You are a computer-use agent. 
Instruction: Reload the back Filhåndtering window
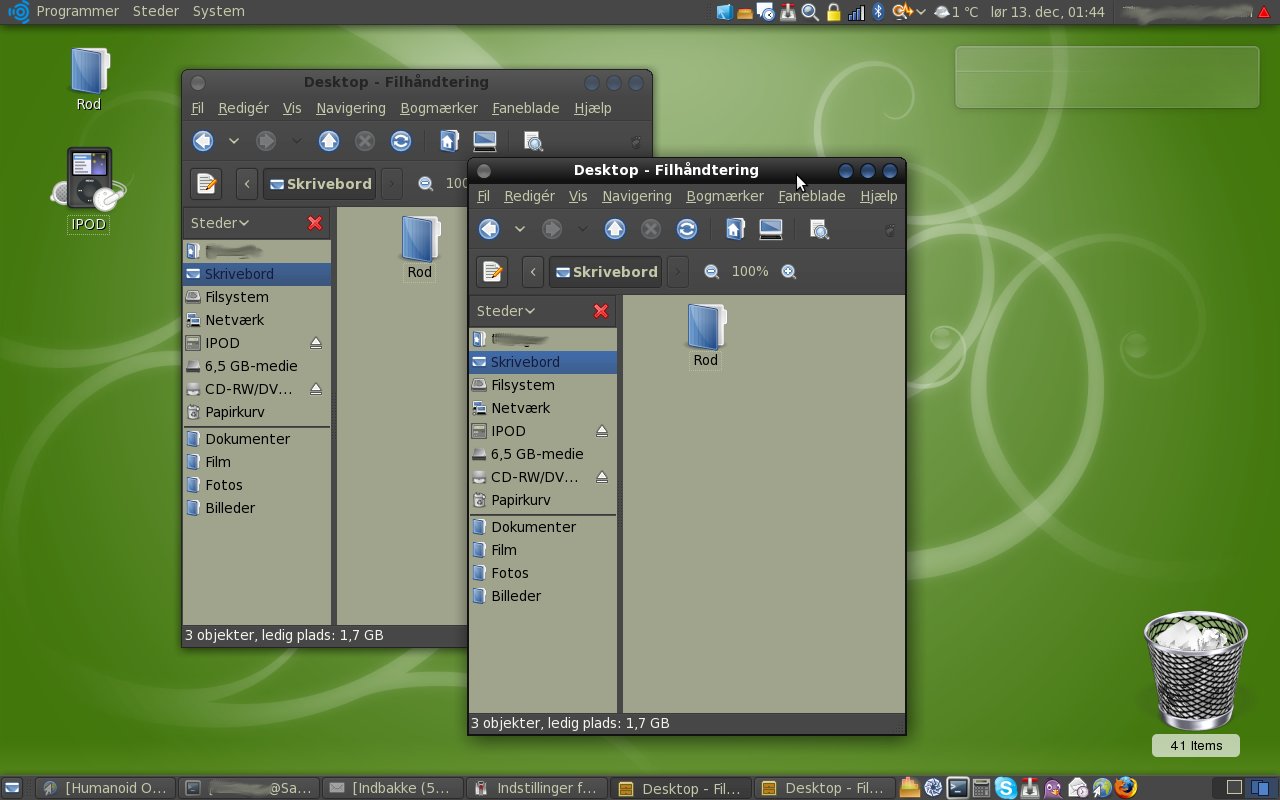[401, 141]
